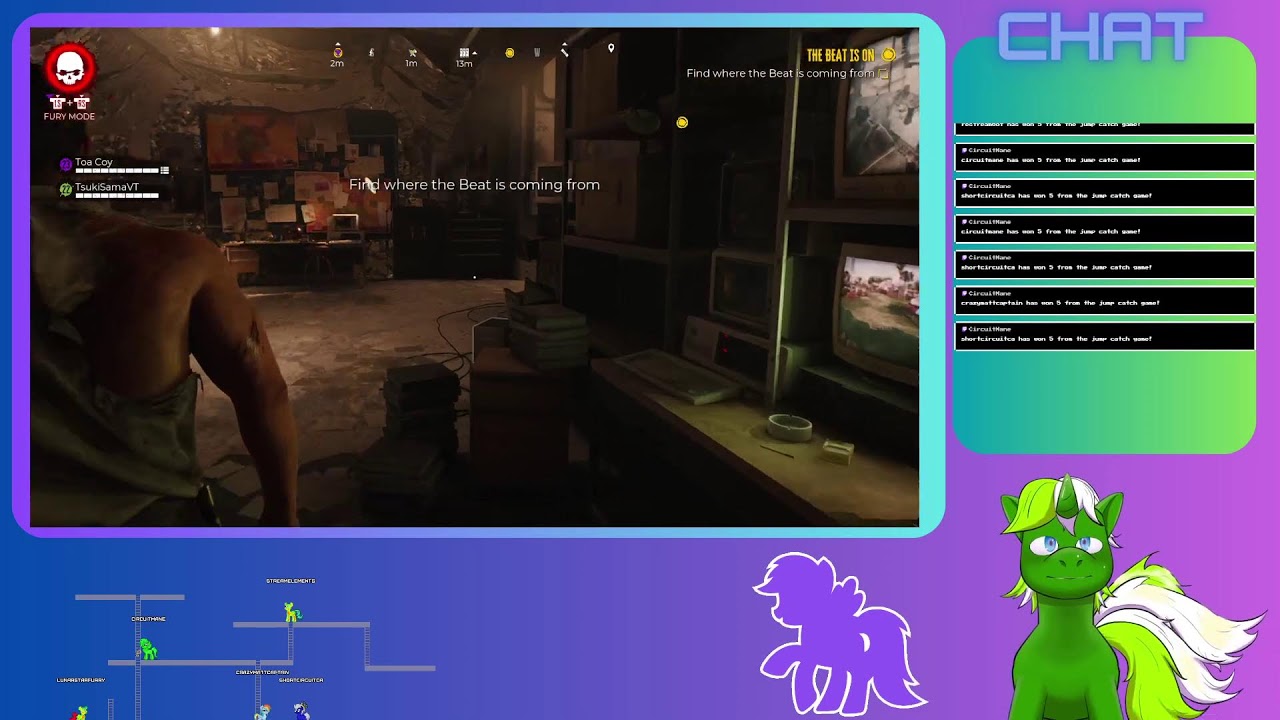Viewport: 1280px width, 720px height.
Task: Click the white location pin on the compass
Action: click(x=611, y=48)
